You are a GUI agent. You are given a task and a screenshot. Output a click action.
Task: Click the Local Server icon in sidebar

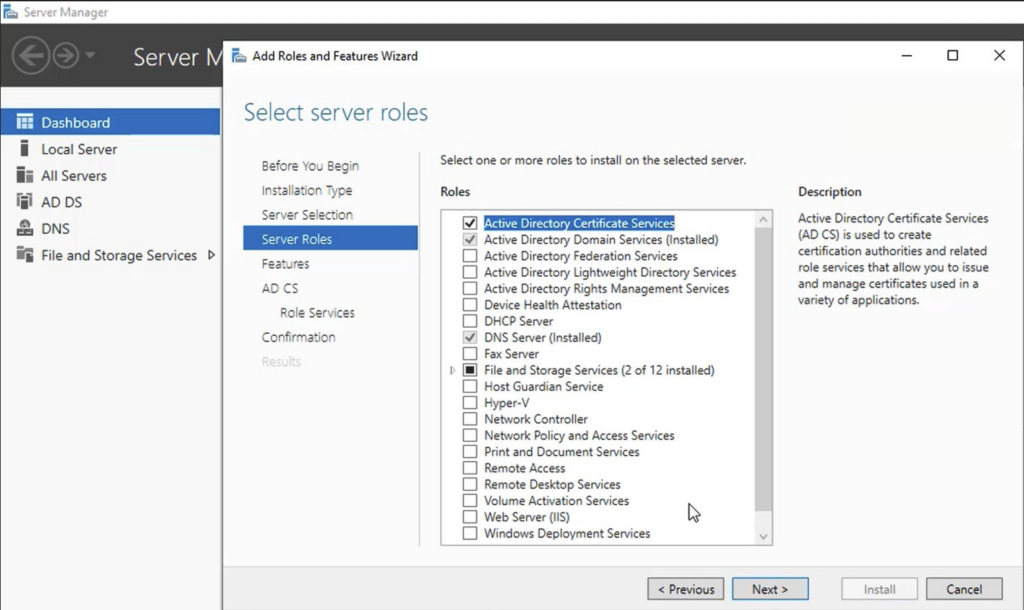pyautogui.click(x=25, y=148)
